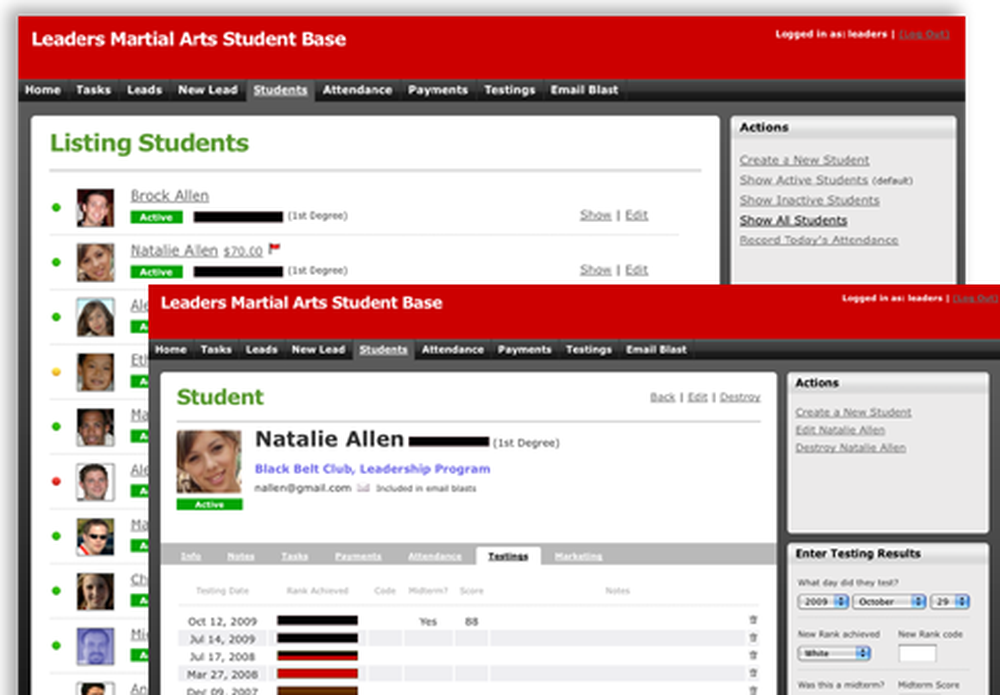Viewport: 1000px width, 695px height.
Task: Open the testing year dropdown showing 2009
Action: click(x=823, y=601)
